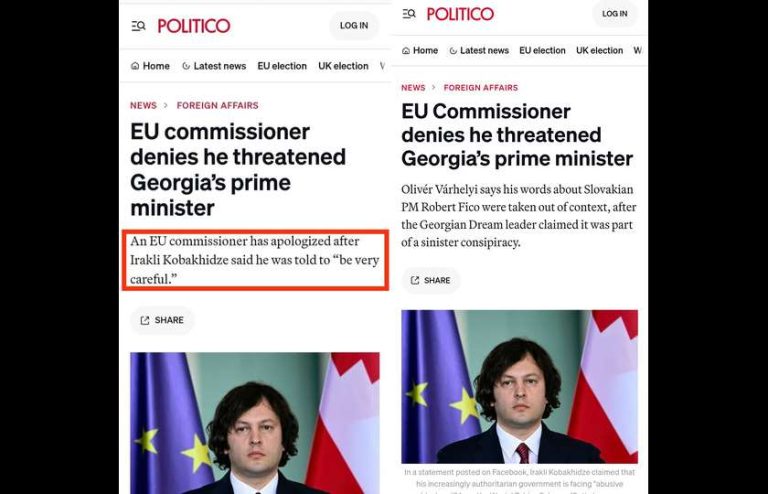Open FOREIGN AFFAIRS link on left article
The height and width of the screenshot is (494, 768).
coord(217,105)
